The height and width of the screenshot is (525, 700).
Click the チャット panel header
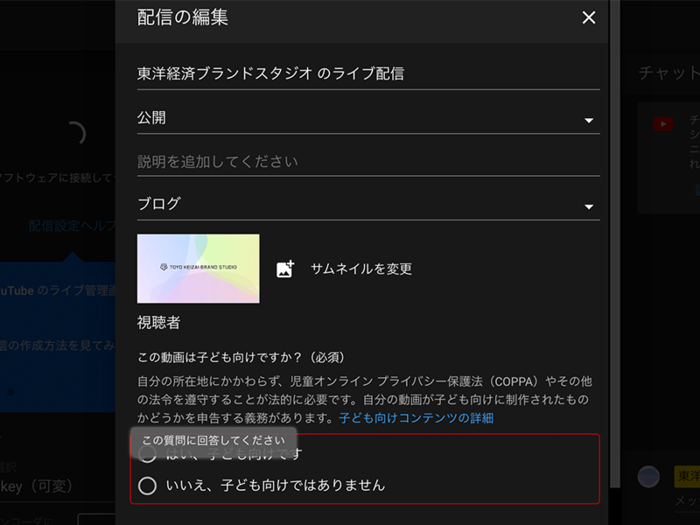[667, 73]
